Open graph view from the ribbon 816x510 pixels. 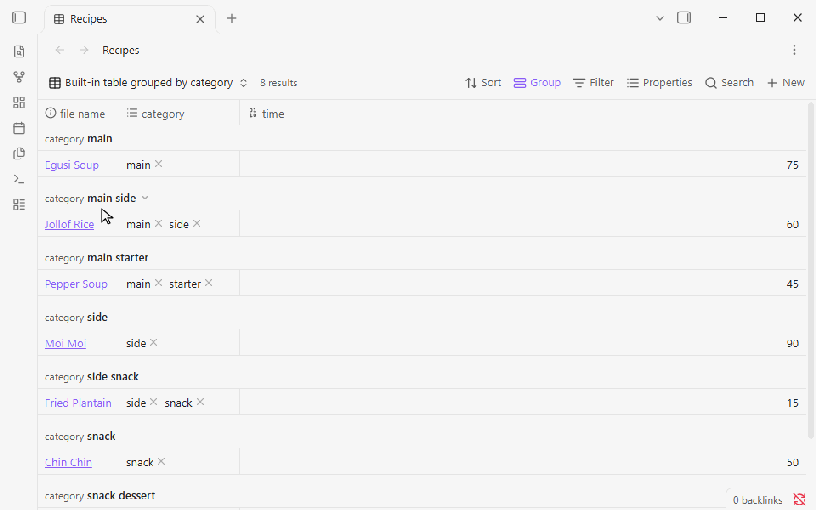click(x=19, y=77)
